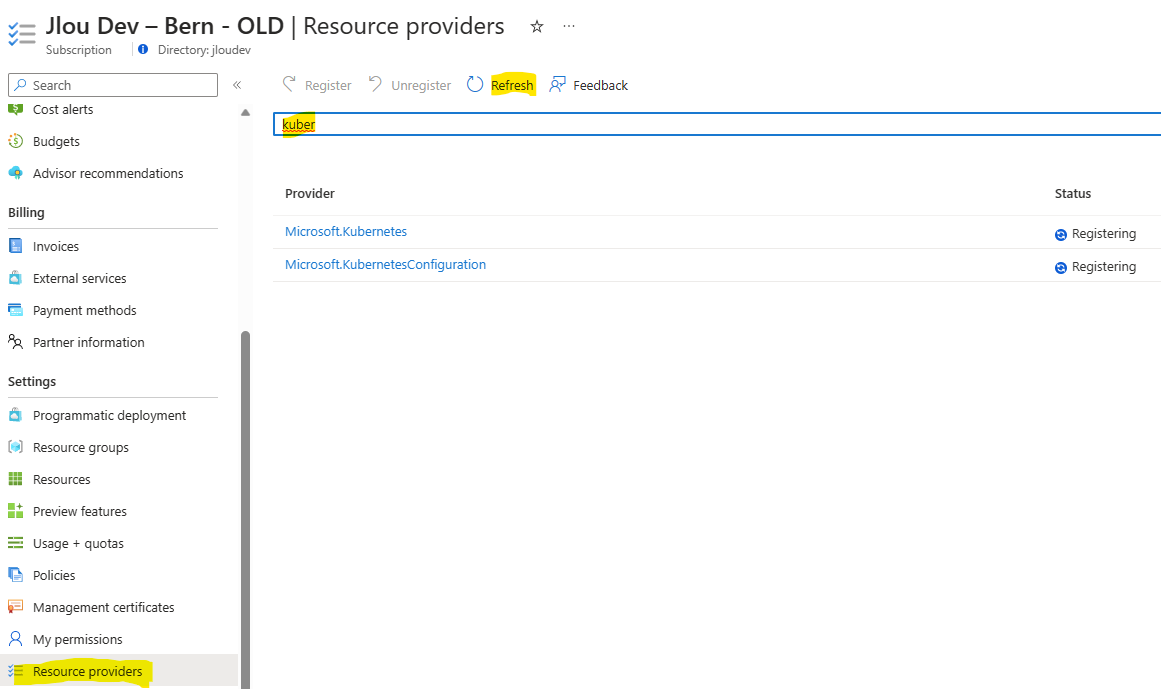Click the Partner information people icon

click(x=16, y=341)
